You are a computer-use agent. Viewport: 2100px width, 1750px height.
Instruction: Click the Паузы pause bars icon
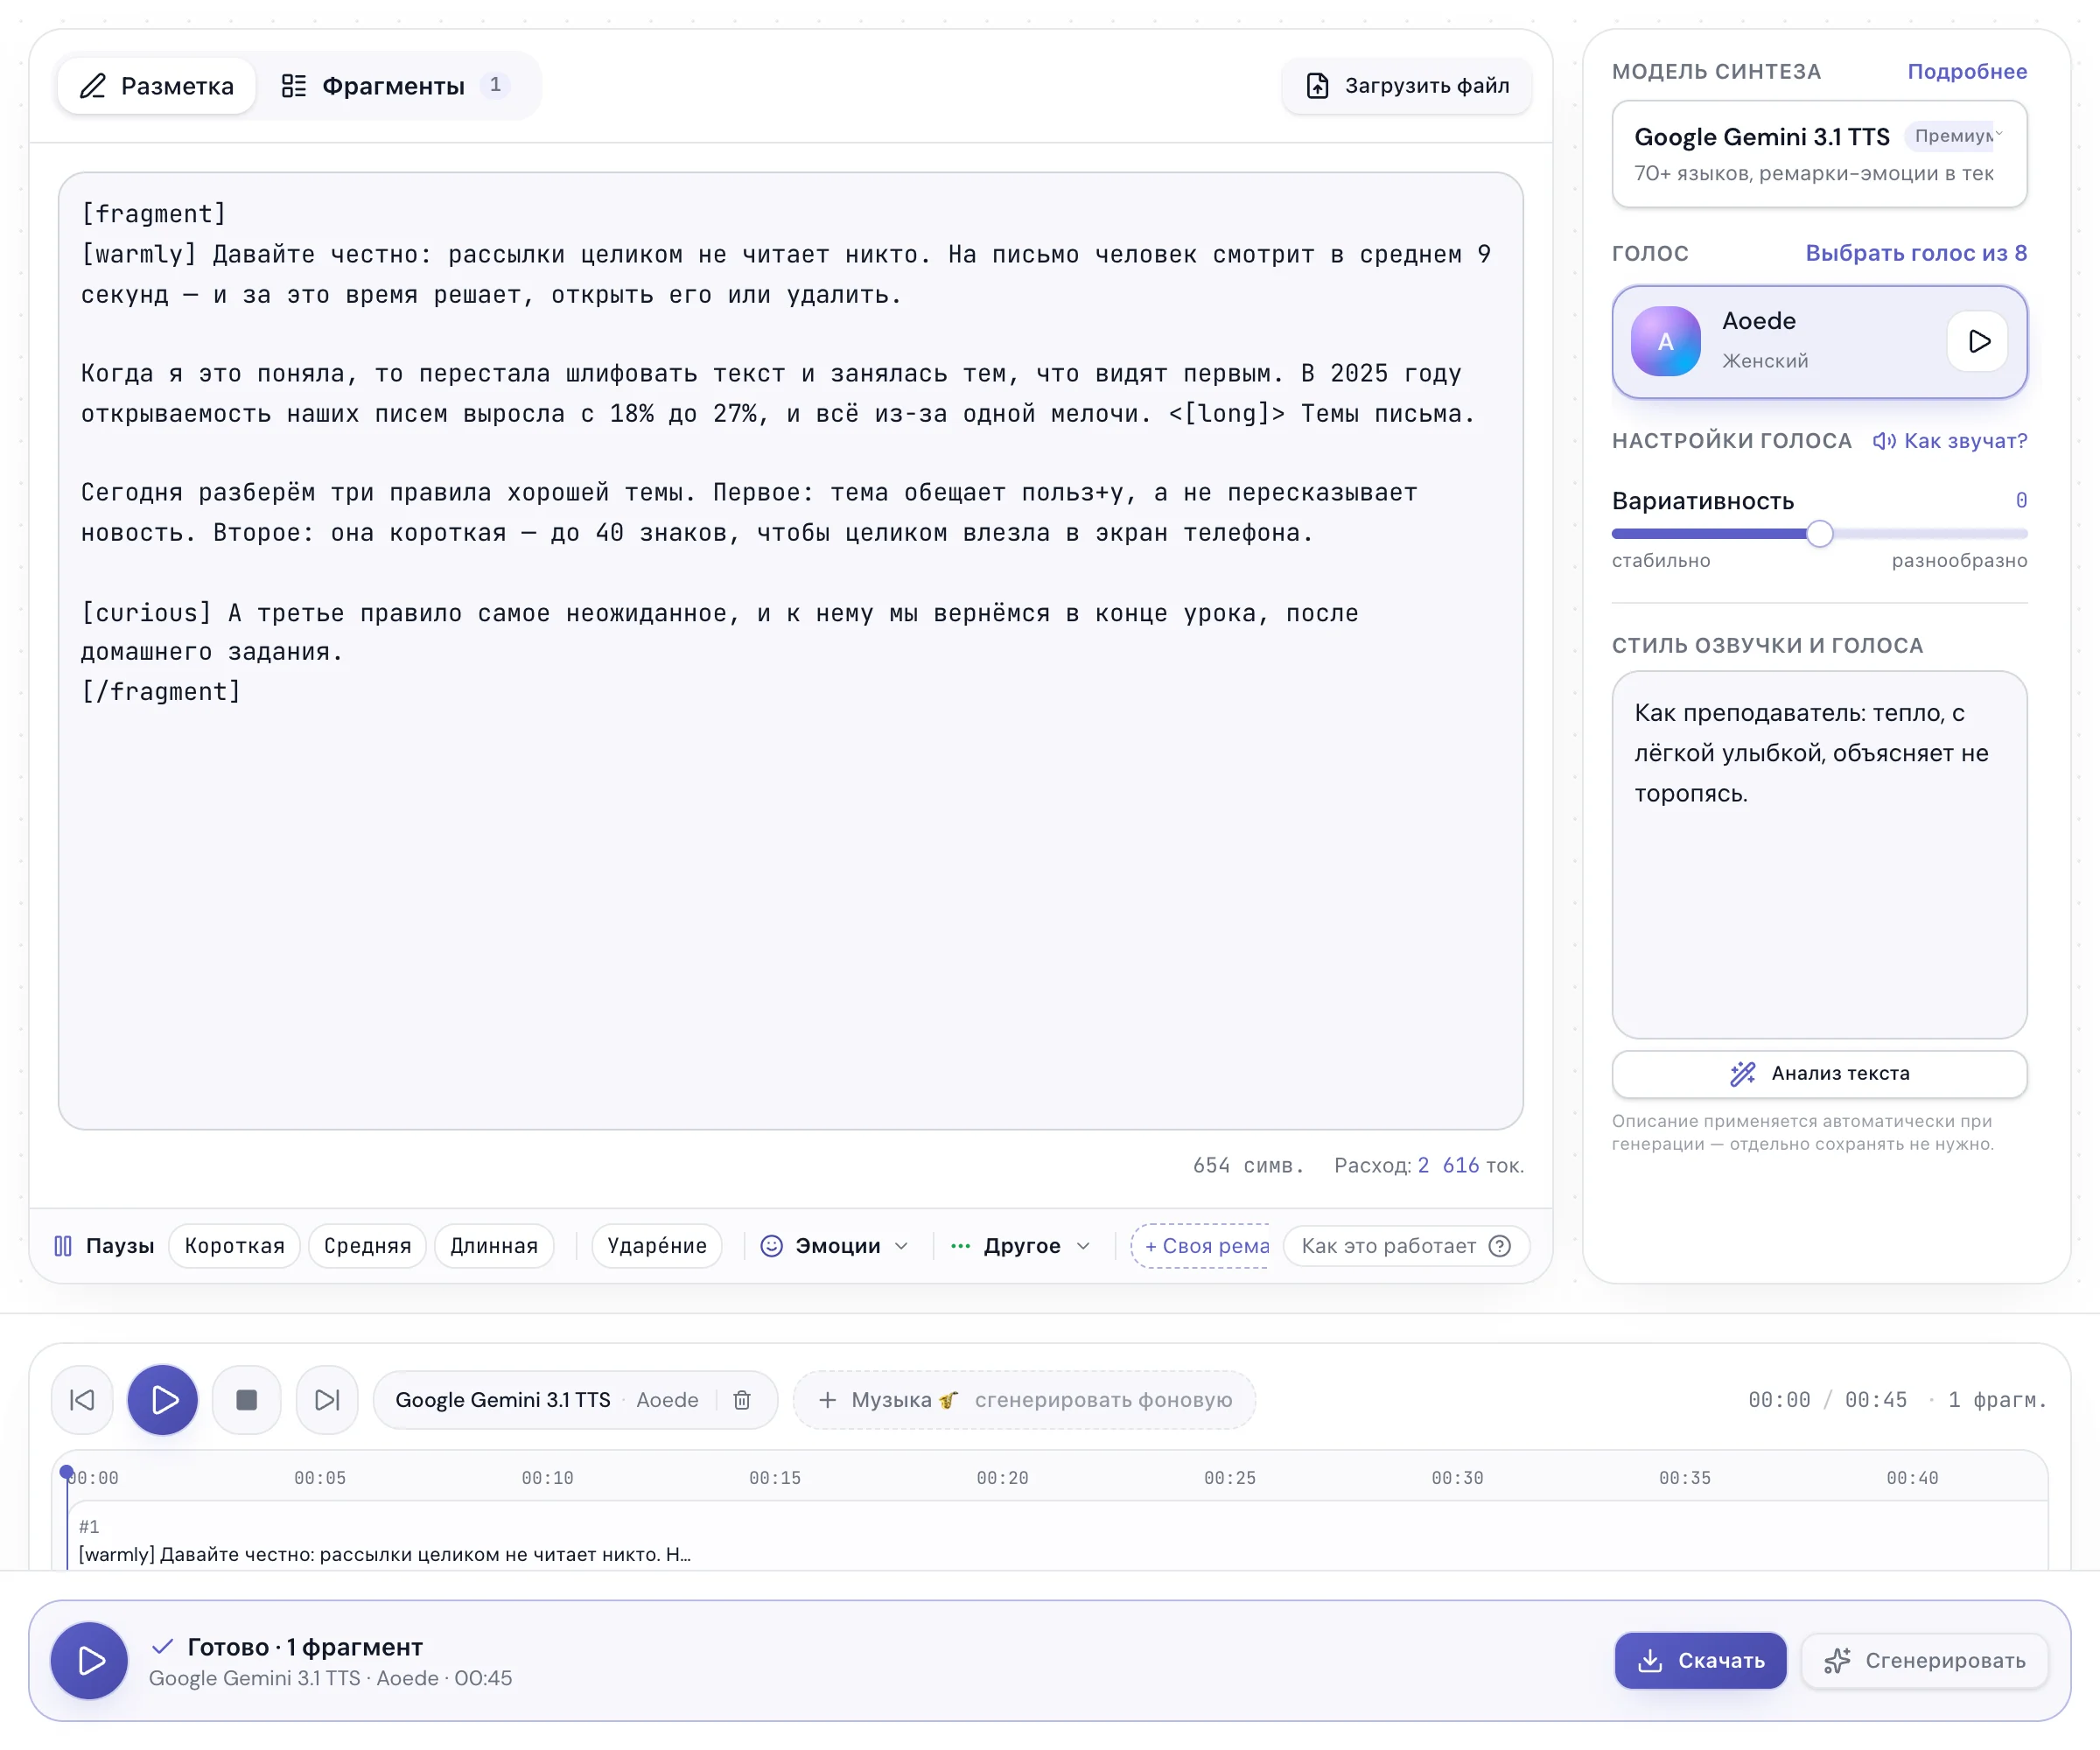pyautogui.click(x=63, y=1246)
